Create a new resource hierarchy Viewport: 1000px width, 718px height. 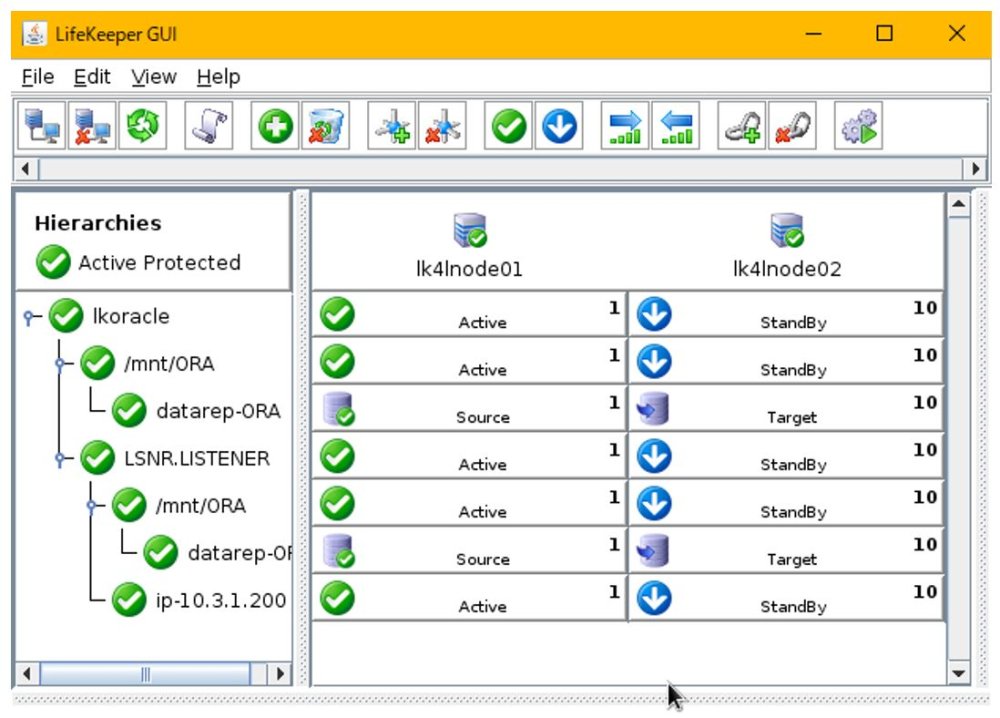click(274, 125)
